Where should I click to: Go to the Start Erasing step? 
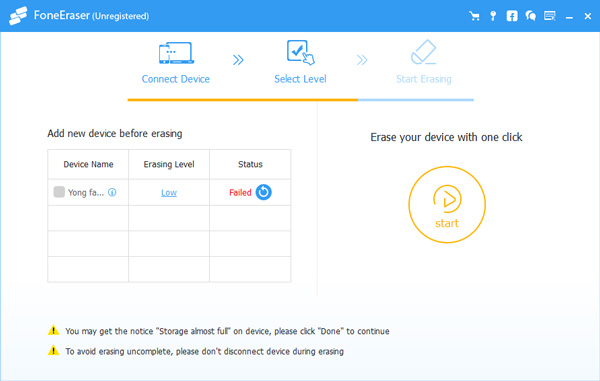click(x=424, y=62)
